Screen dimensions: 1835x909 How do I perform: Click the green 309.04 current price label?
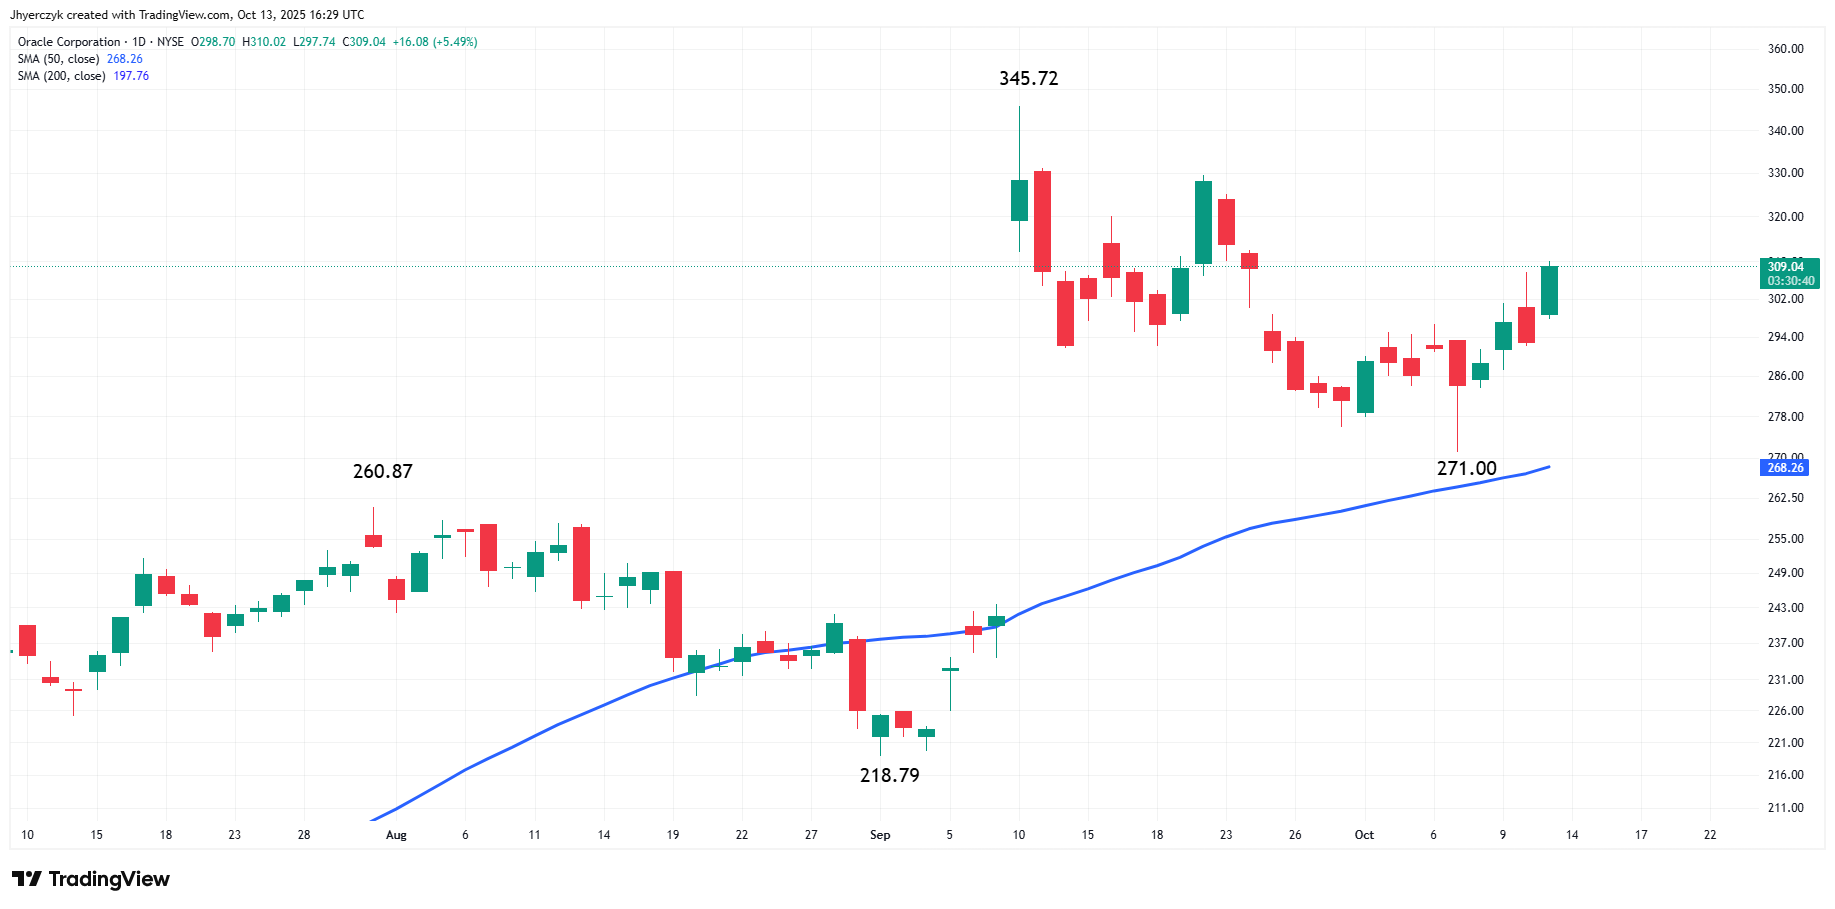(1789, 273)
